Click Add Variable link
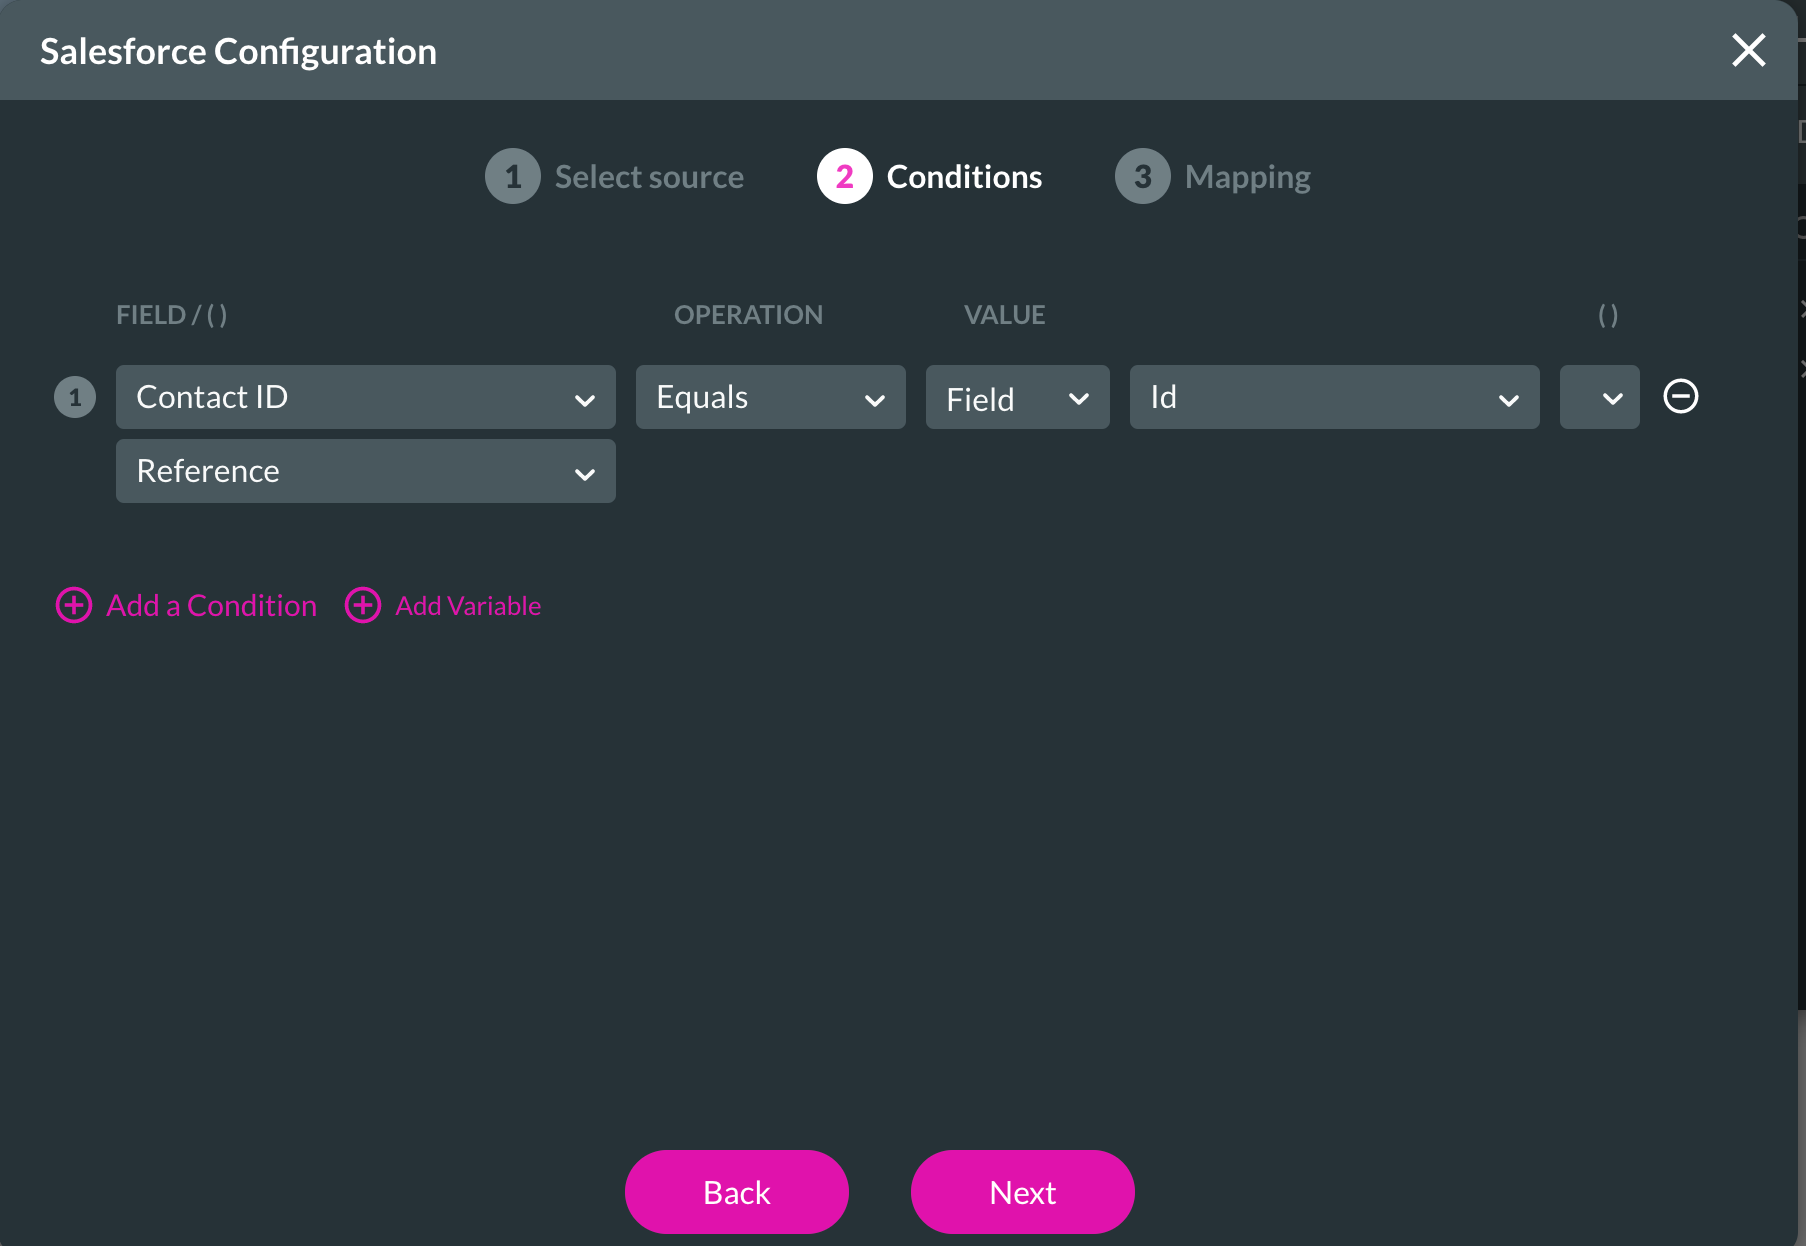The image size is (1806, 1246). [468, 606]
